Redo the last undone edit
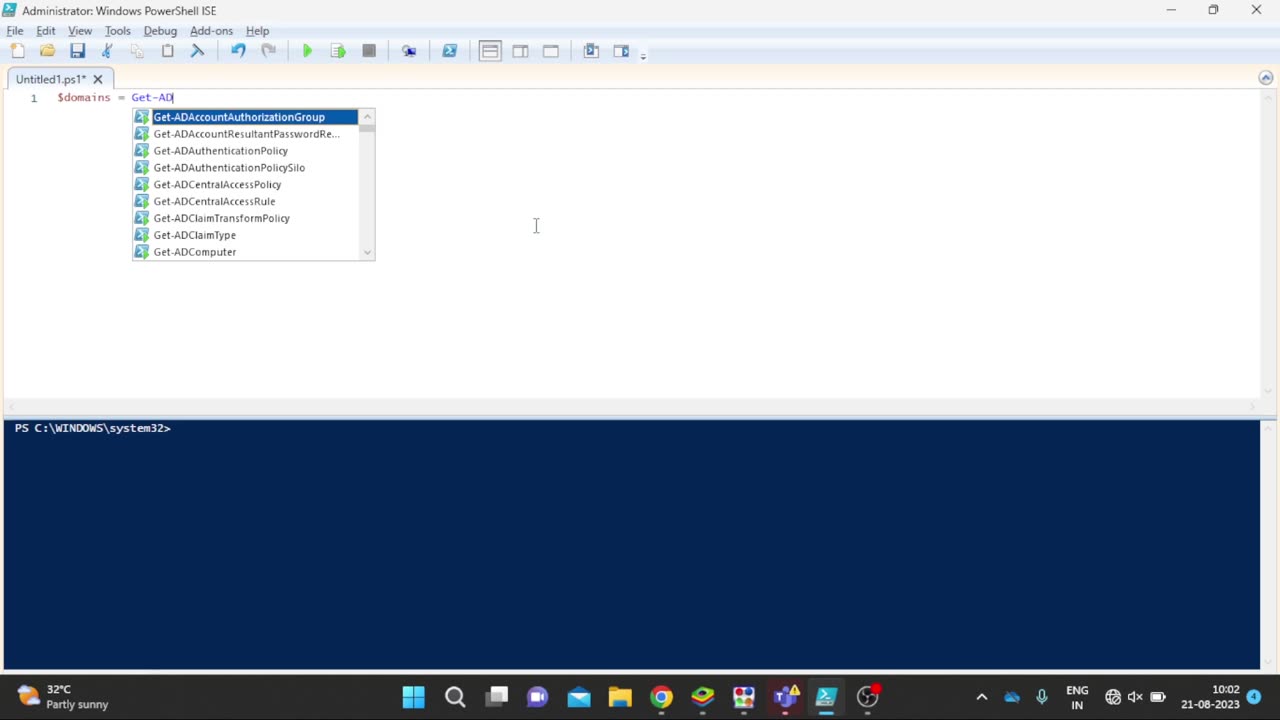This screenshot has width=1280, height=720. 268,51
